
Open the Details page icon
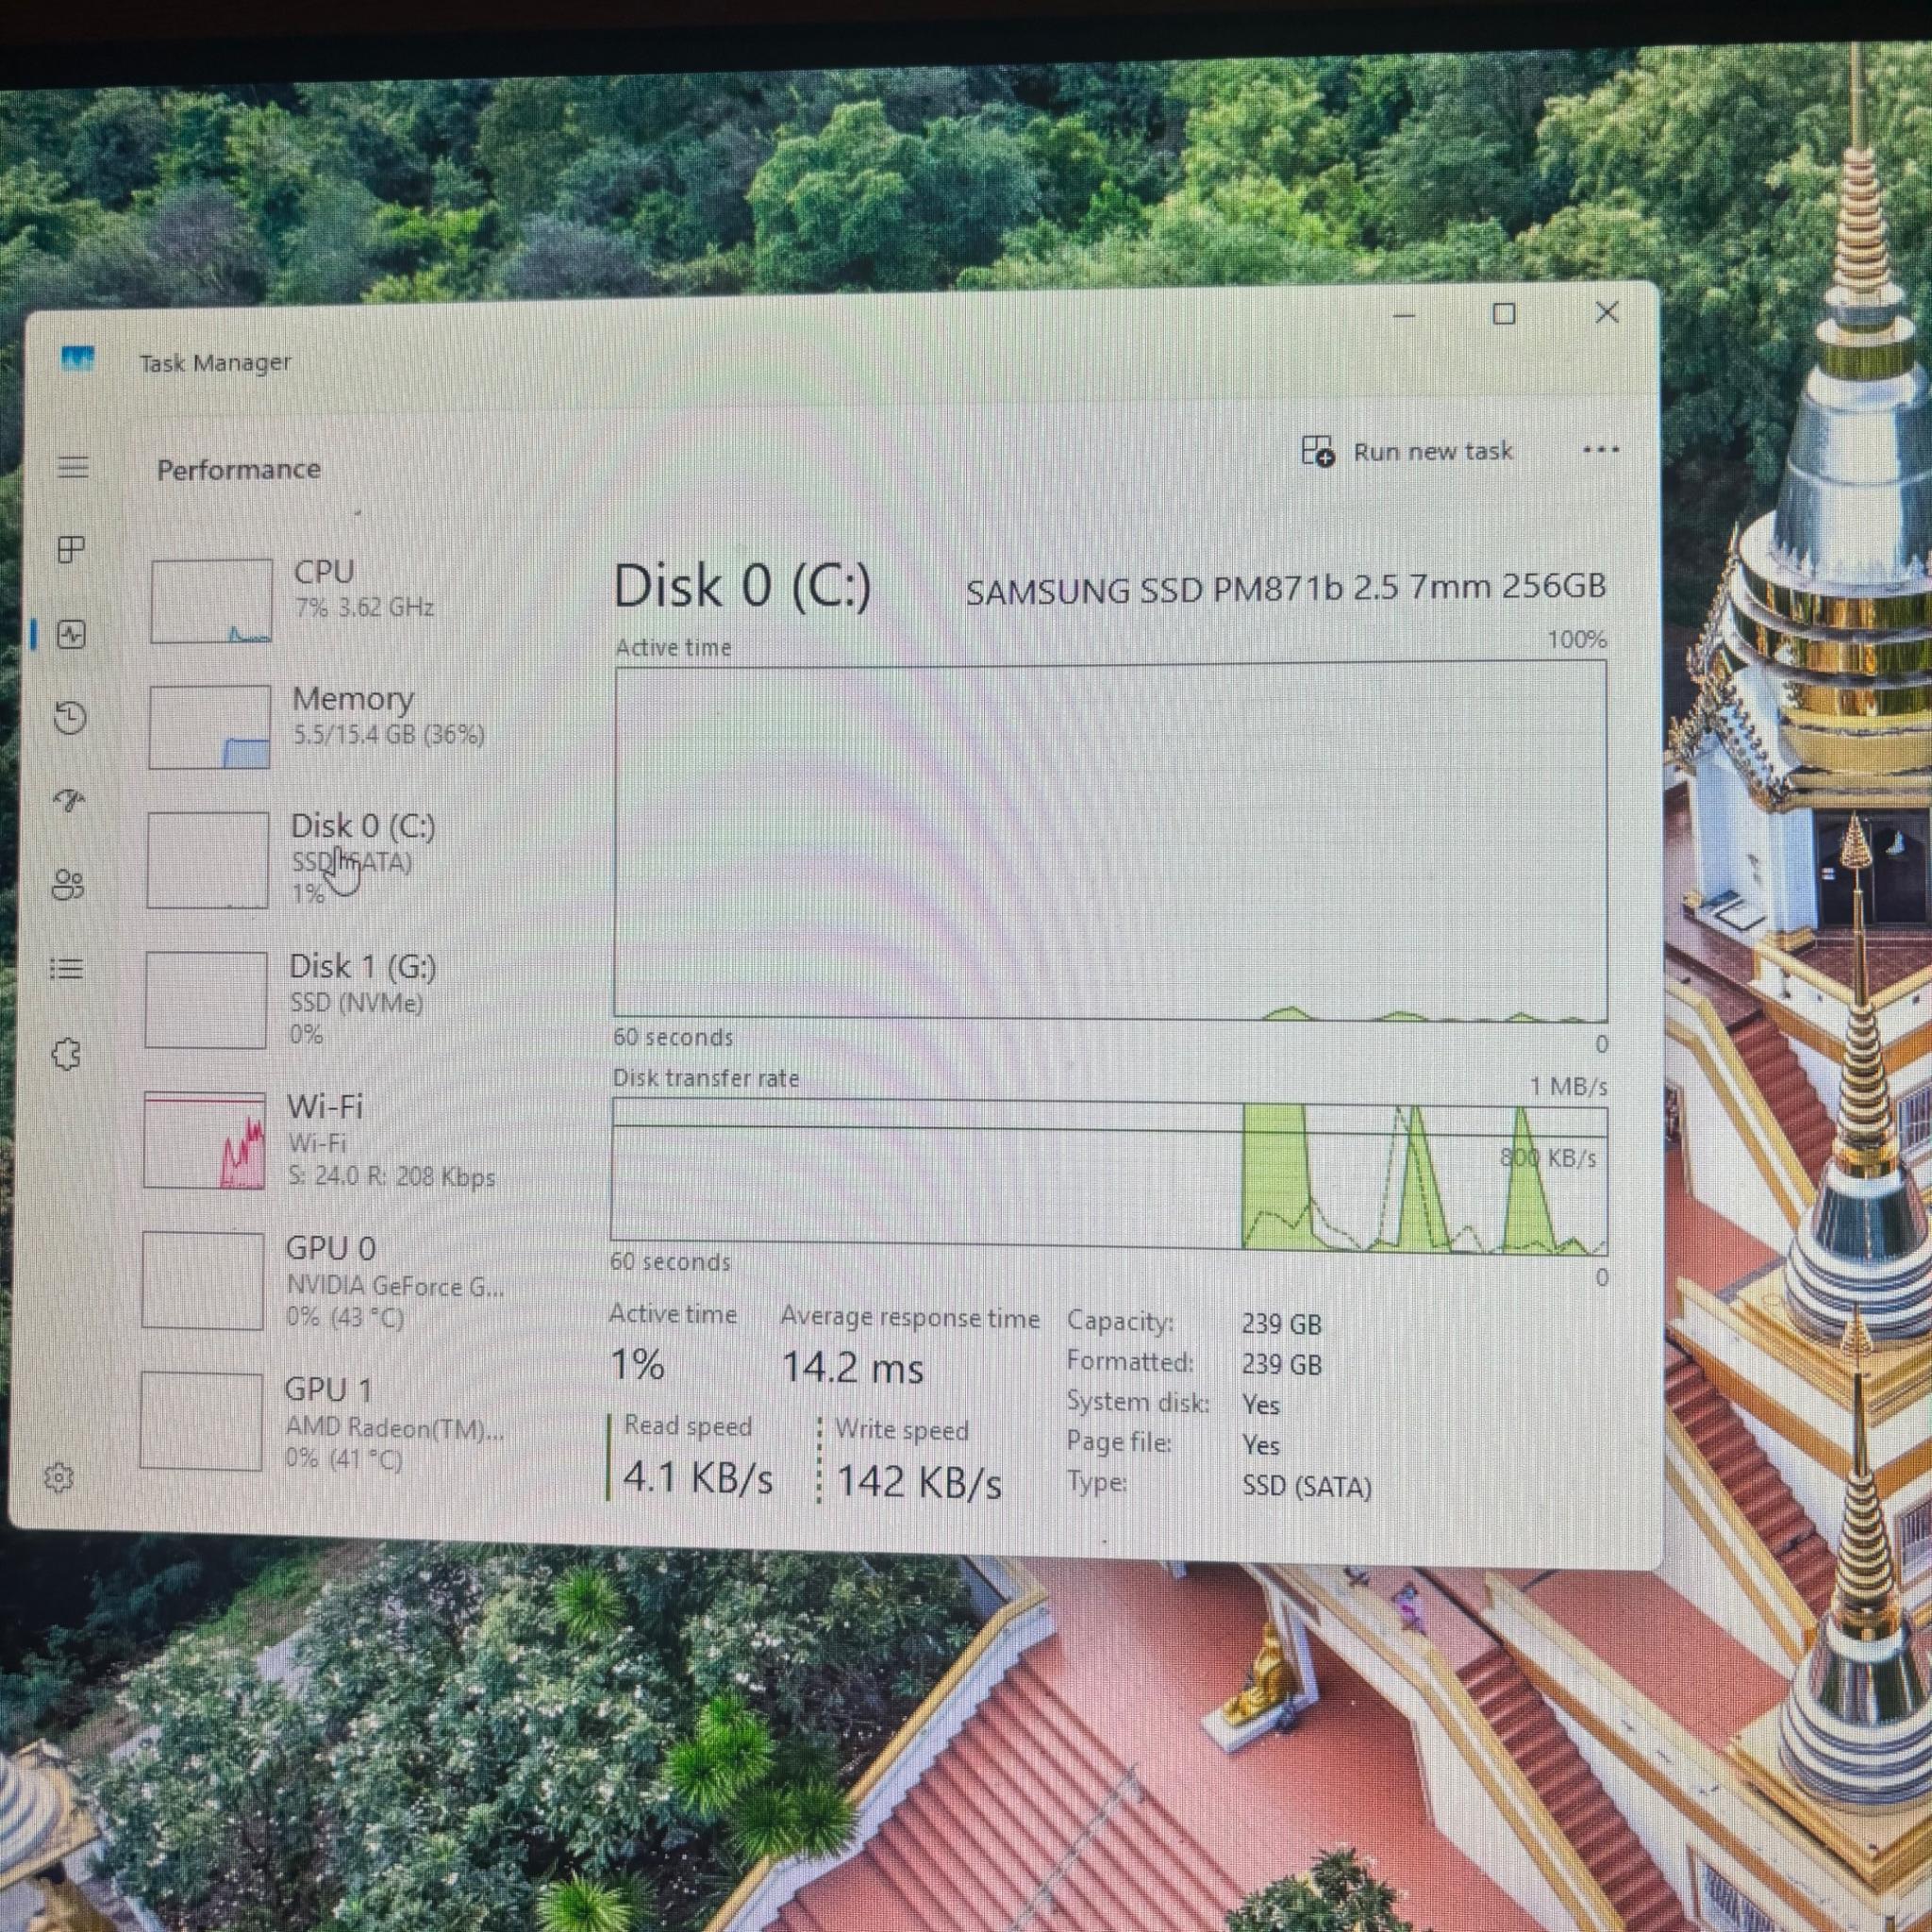tap(67, 968)
